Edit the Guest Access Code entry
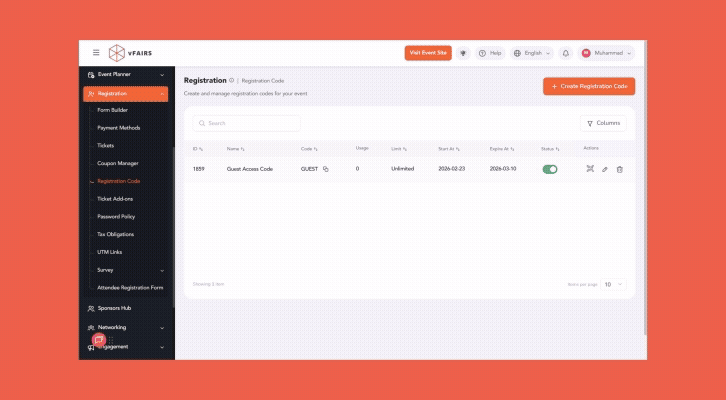726x400 pixels. click(604, 169)
